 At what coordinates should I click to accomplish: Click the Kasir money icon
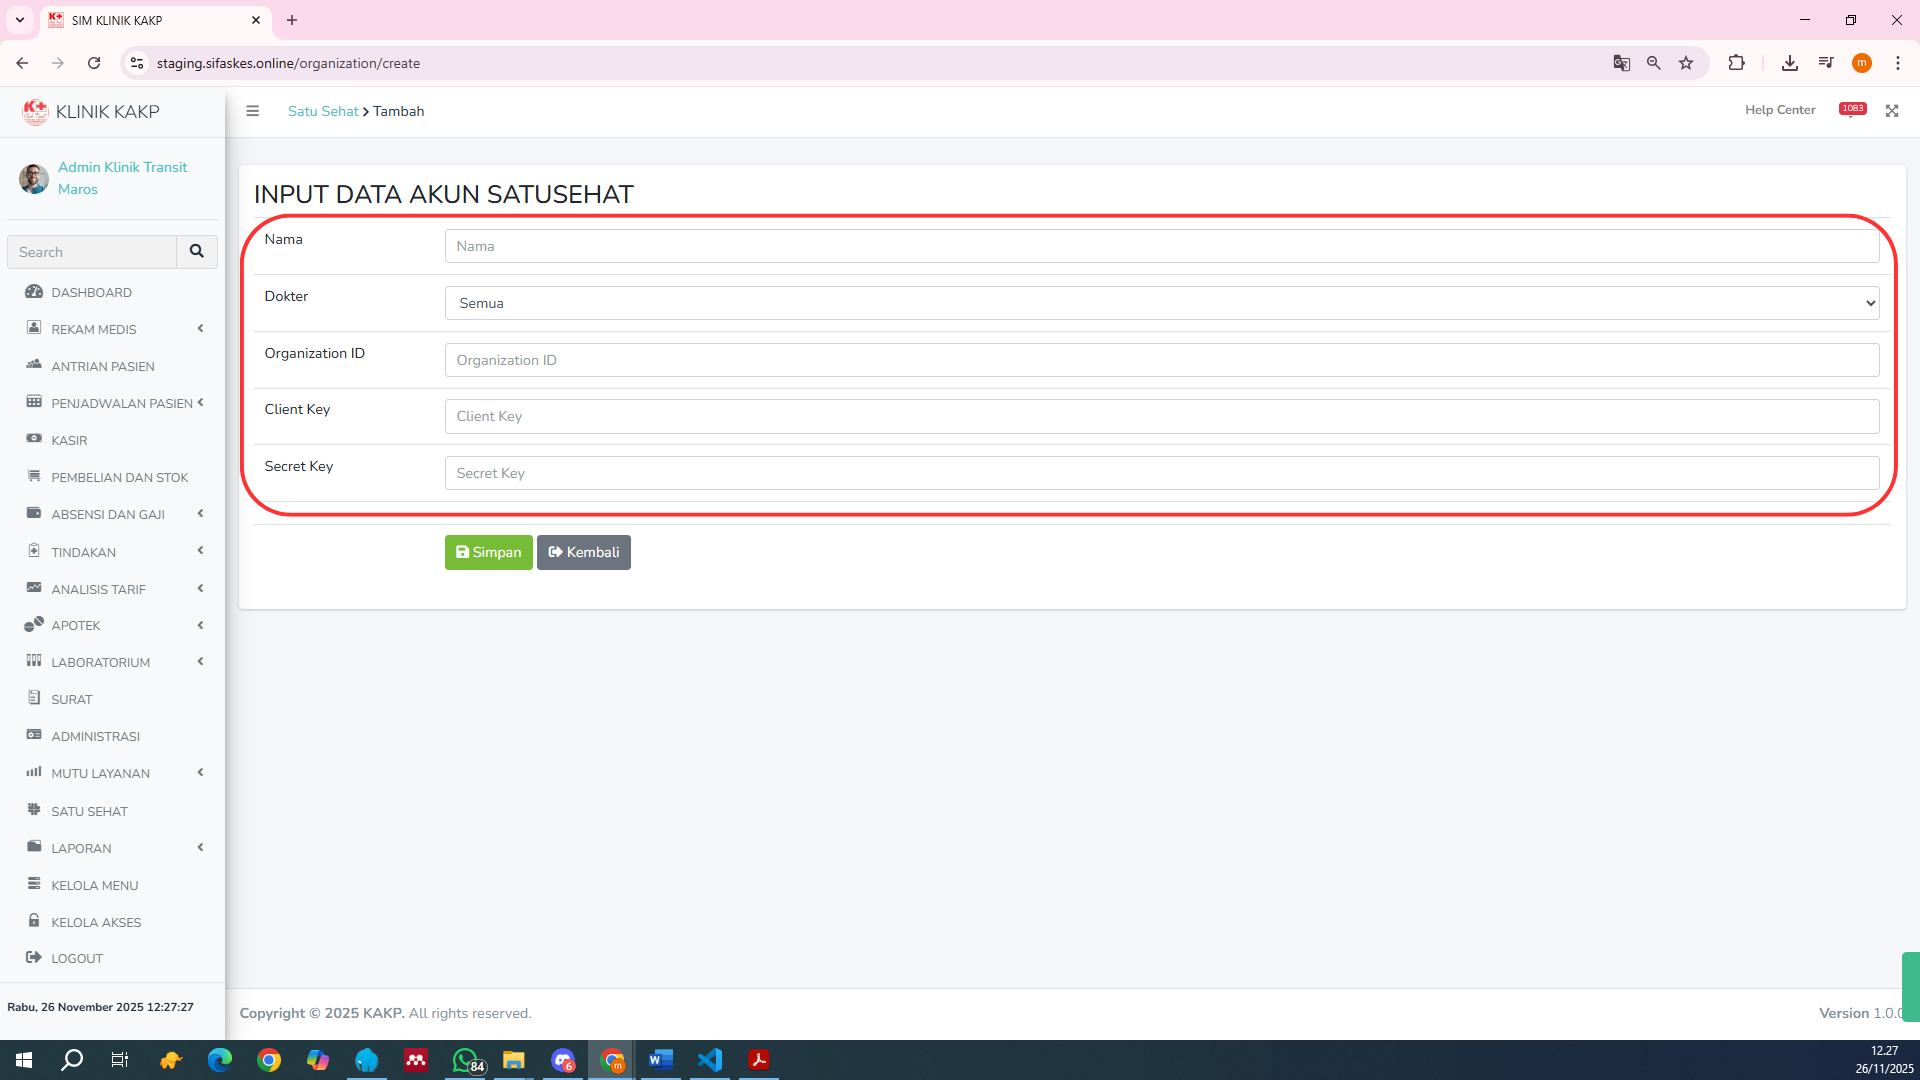coord(34,439)
